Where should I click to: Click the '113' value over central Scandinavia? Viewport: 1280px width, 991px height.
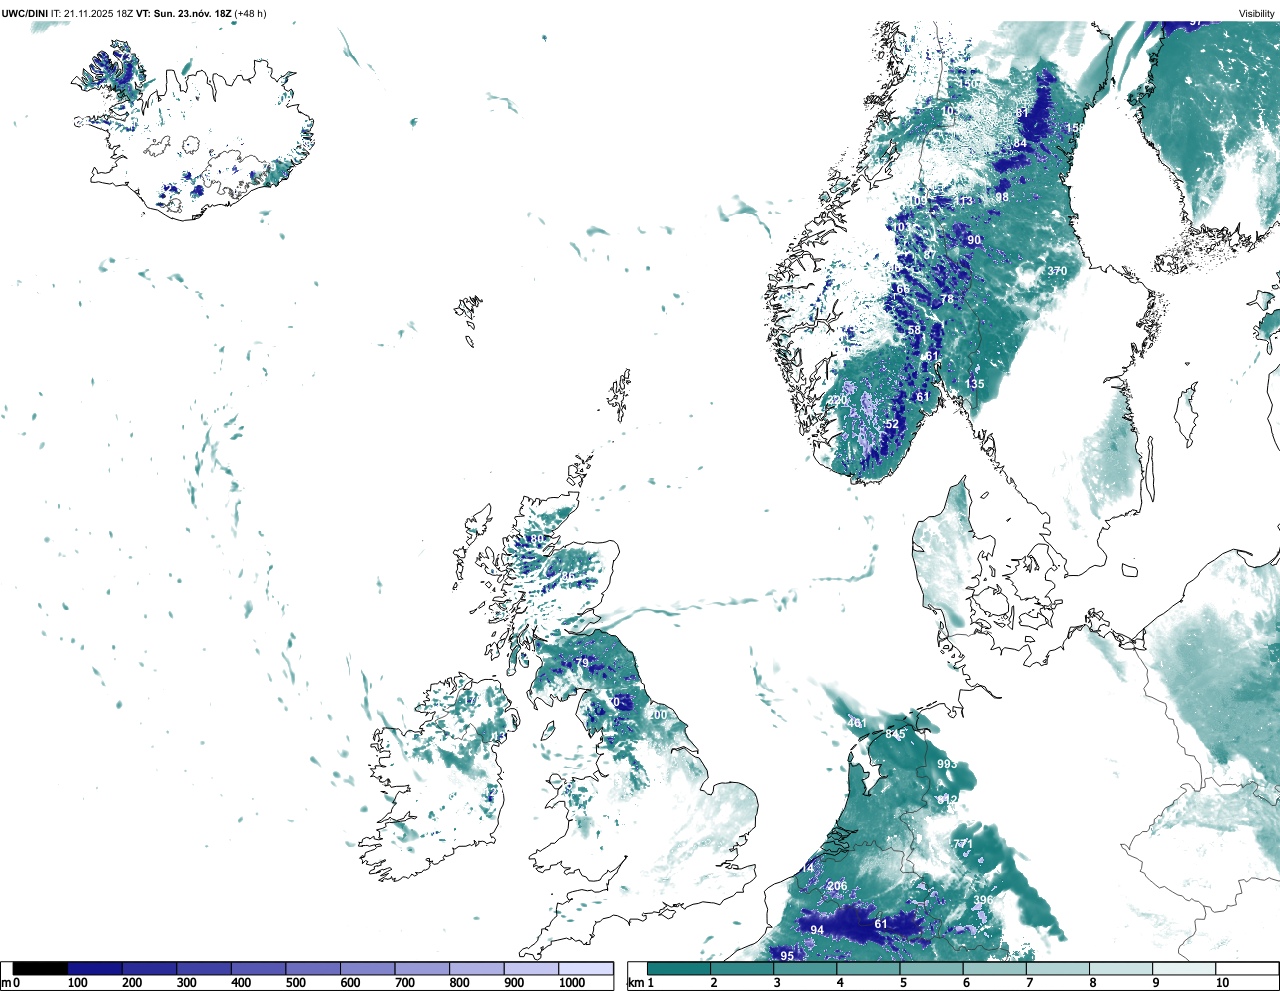point(963,201)
